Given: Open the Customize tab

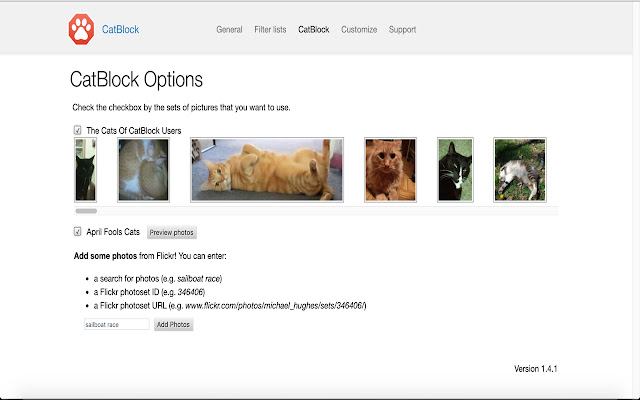Looking at the screenshot, I should [x=359, y=30].
